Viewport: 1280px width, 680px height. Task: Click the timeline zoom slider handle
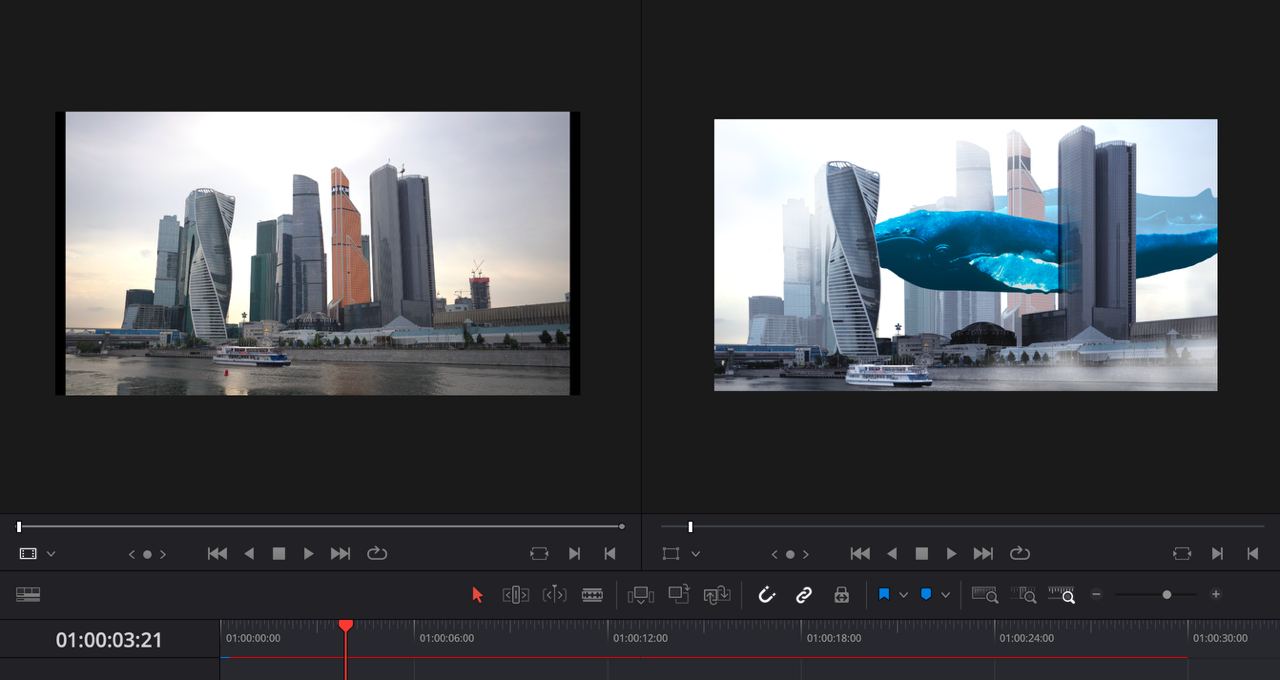[1167, 595]
